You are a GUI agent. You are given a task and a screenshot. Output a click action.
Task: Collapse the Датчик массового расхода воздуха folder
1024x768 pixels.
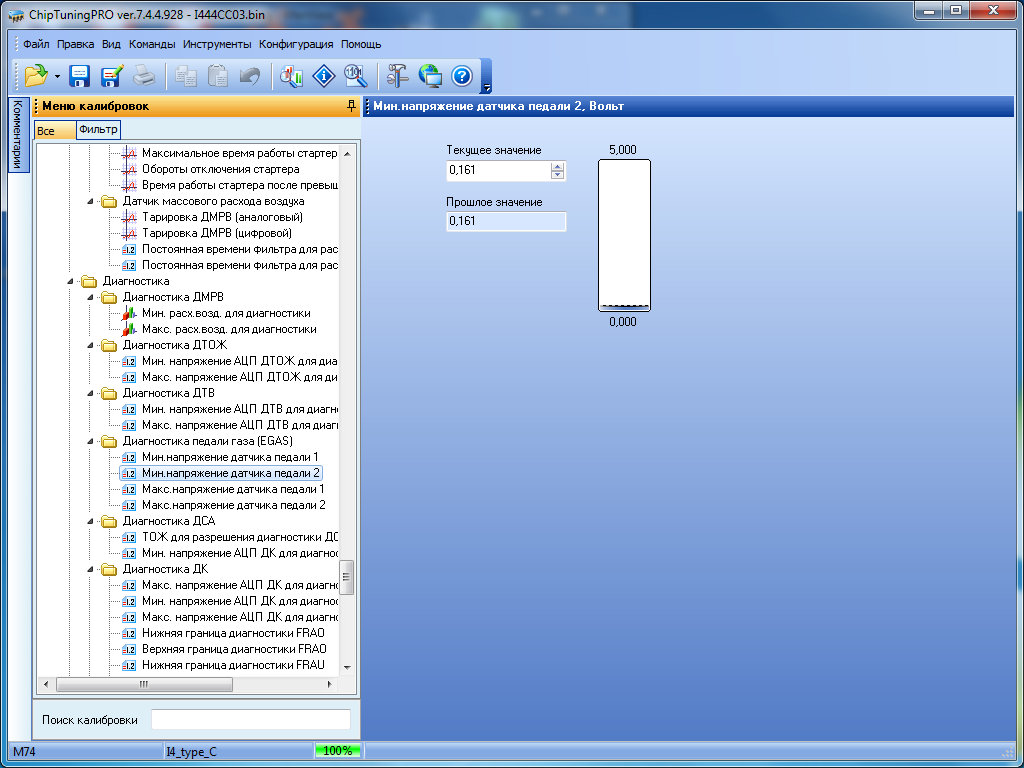[x=90, y=201]
